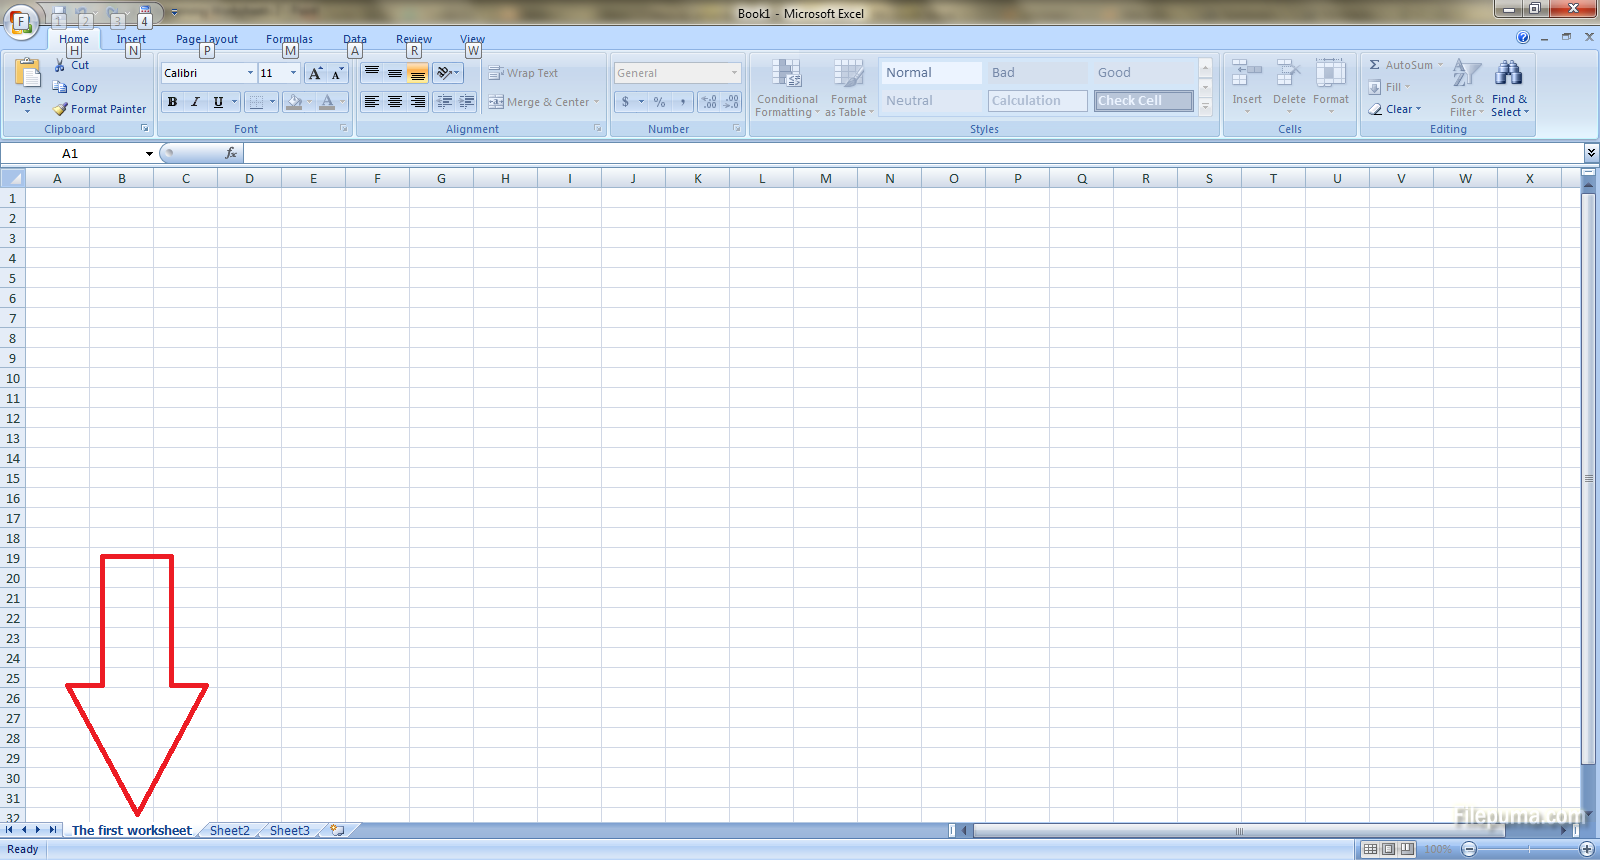Decrease font size with Shrink Font

coord(337,73)
